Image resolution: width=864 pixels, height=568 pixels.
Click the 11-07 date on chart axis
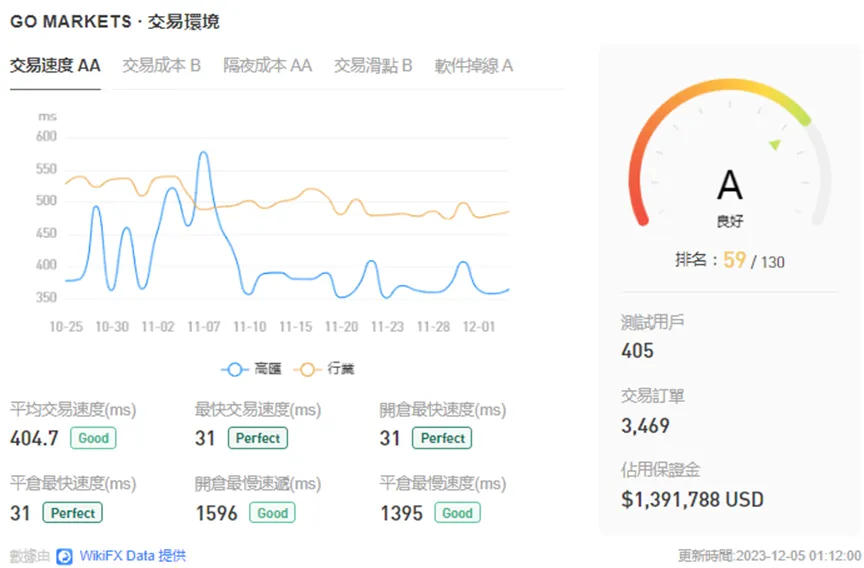click(204, 327)
